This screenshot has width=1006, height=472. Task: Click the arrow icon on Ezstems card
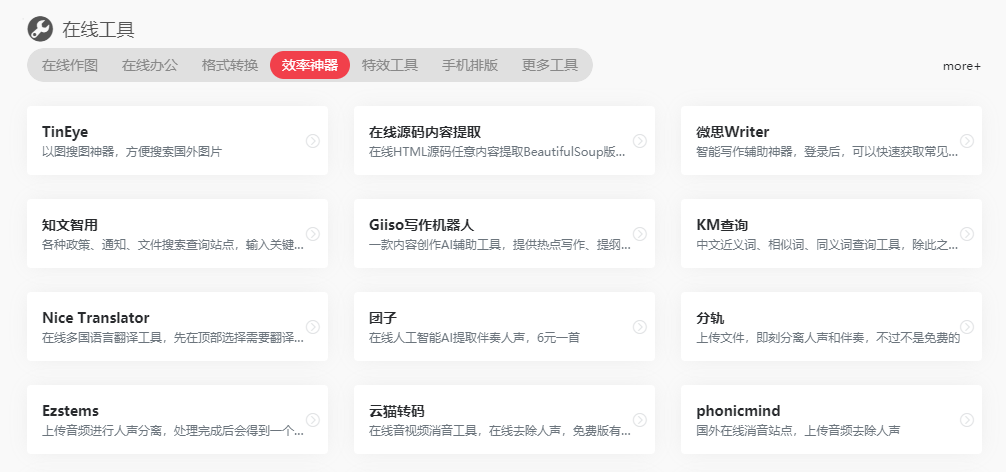pyautogui.click(x=312, y=420)
